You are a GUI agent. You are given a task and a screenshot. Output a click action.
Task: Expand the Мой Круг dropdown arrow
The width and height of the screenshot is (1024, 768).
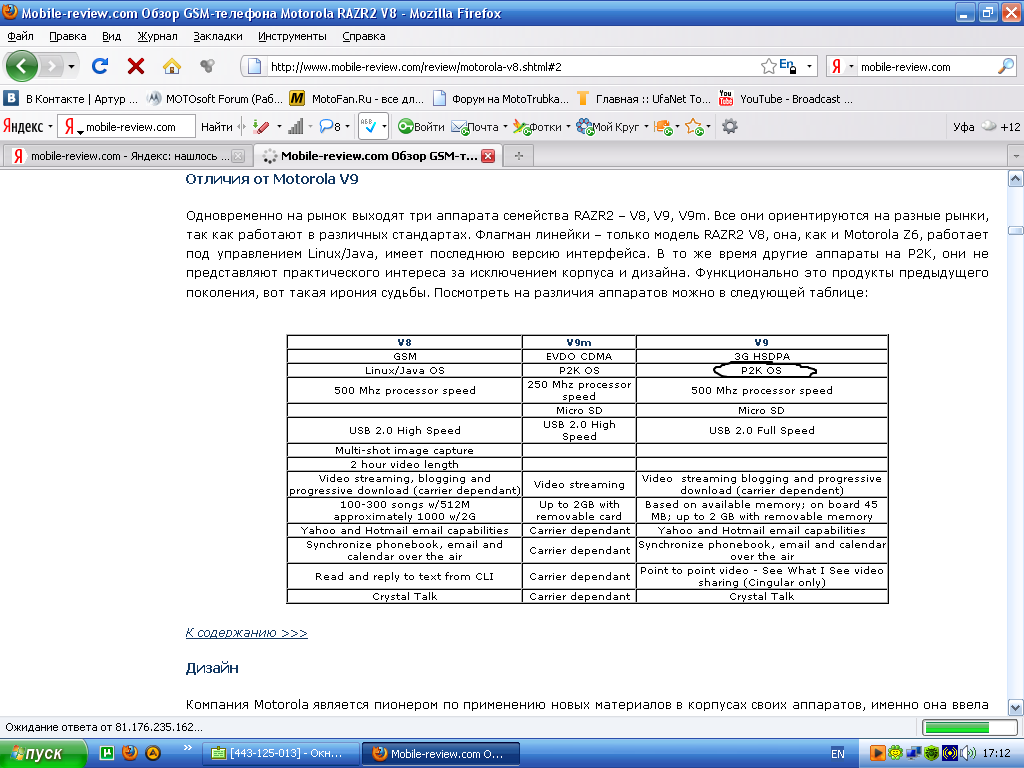click(646, 127)
